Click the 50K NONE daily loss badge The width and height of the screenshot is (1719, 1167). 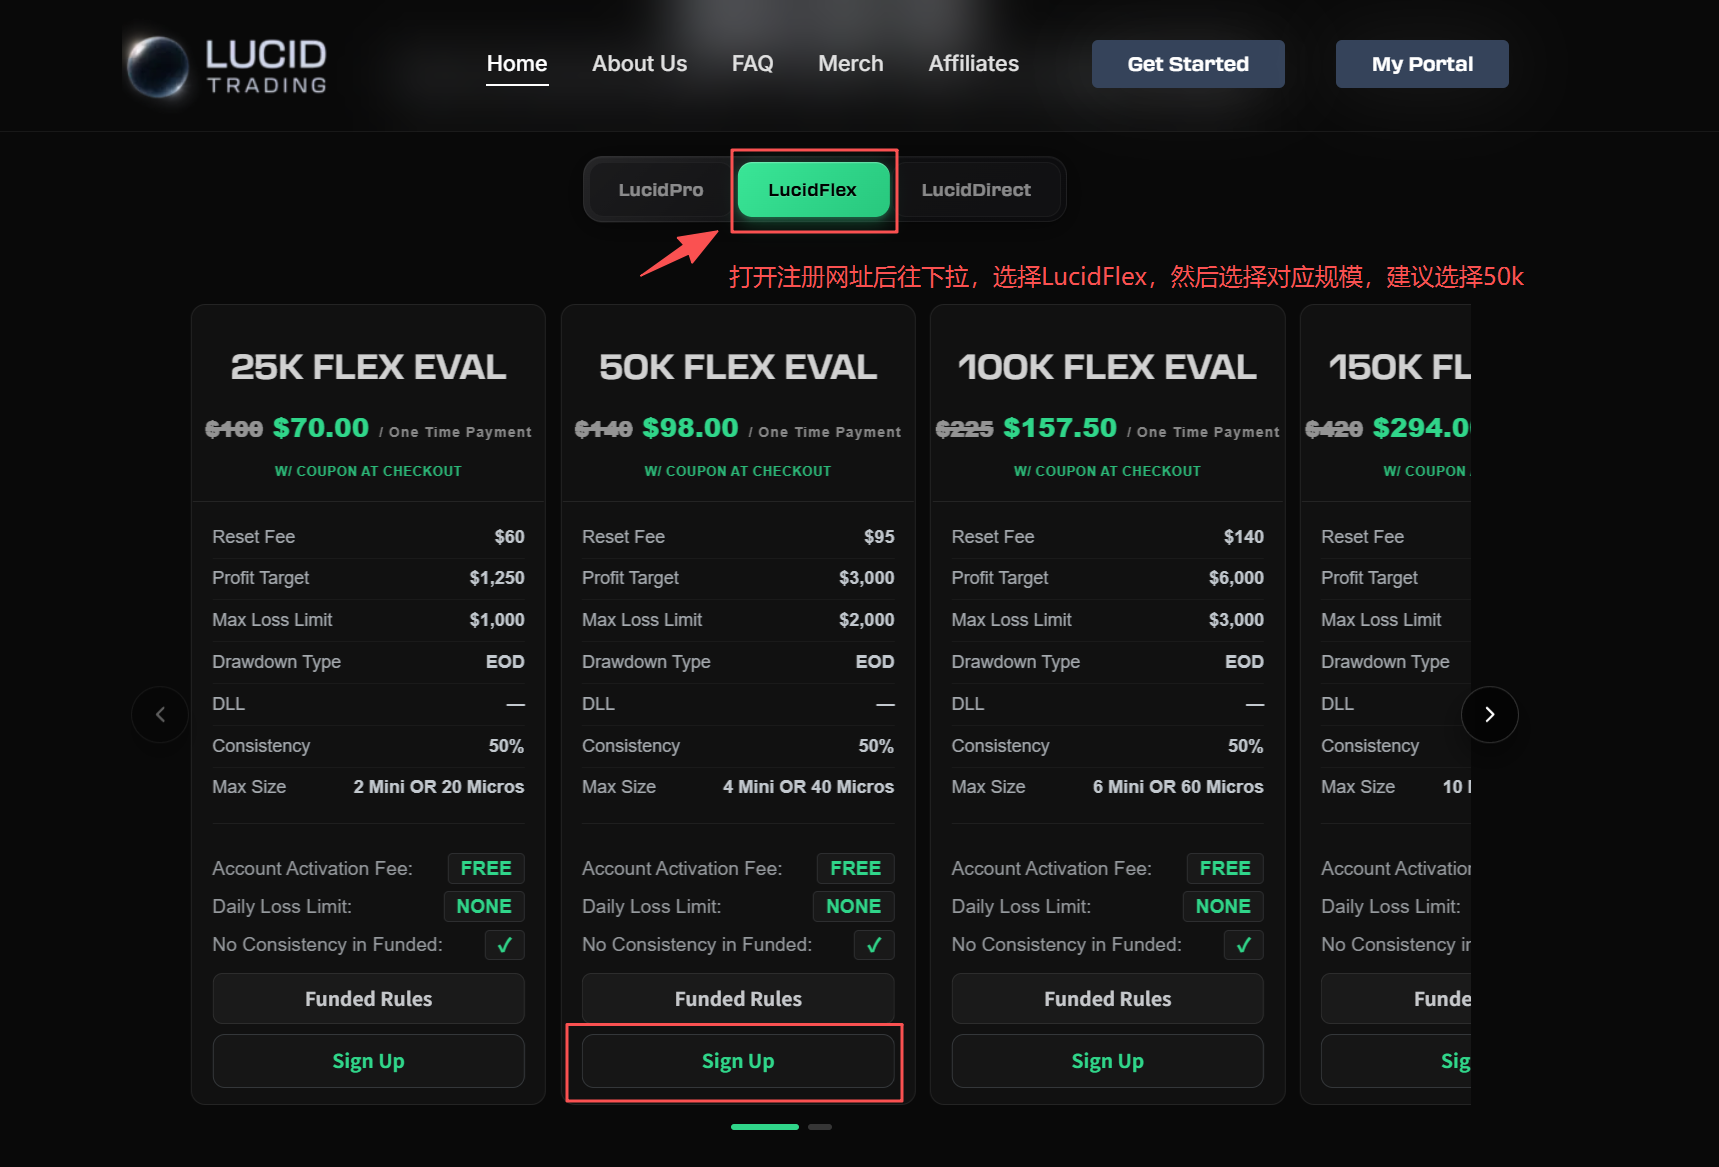[x=853, y=906]
